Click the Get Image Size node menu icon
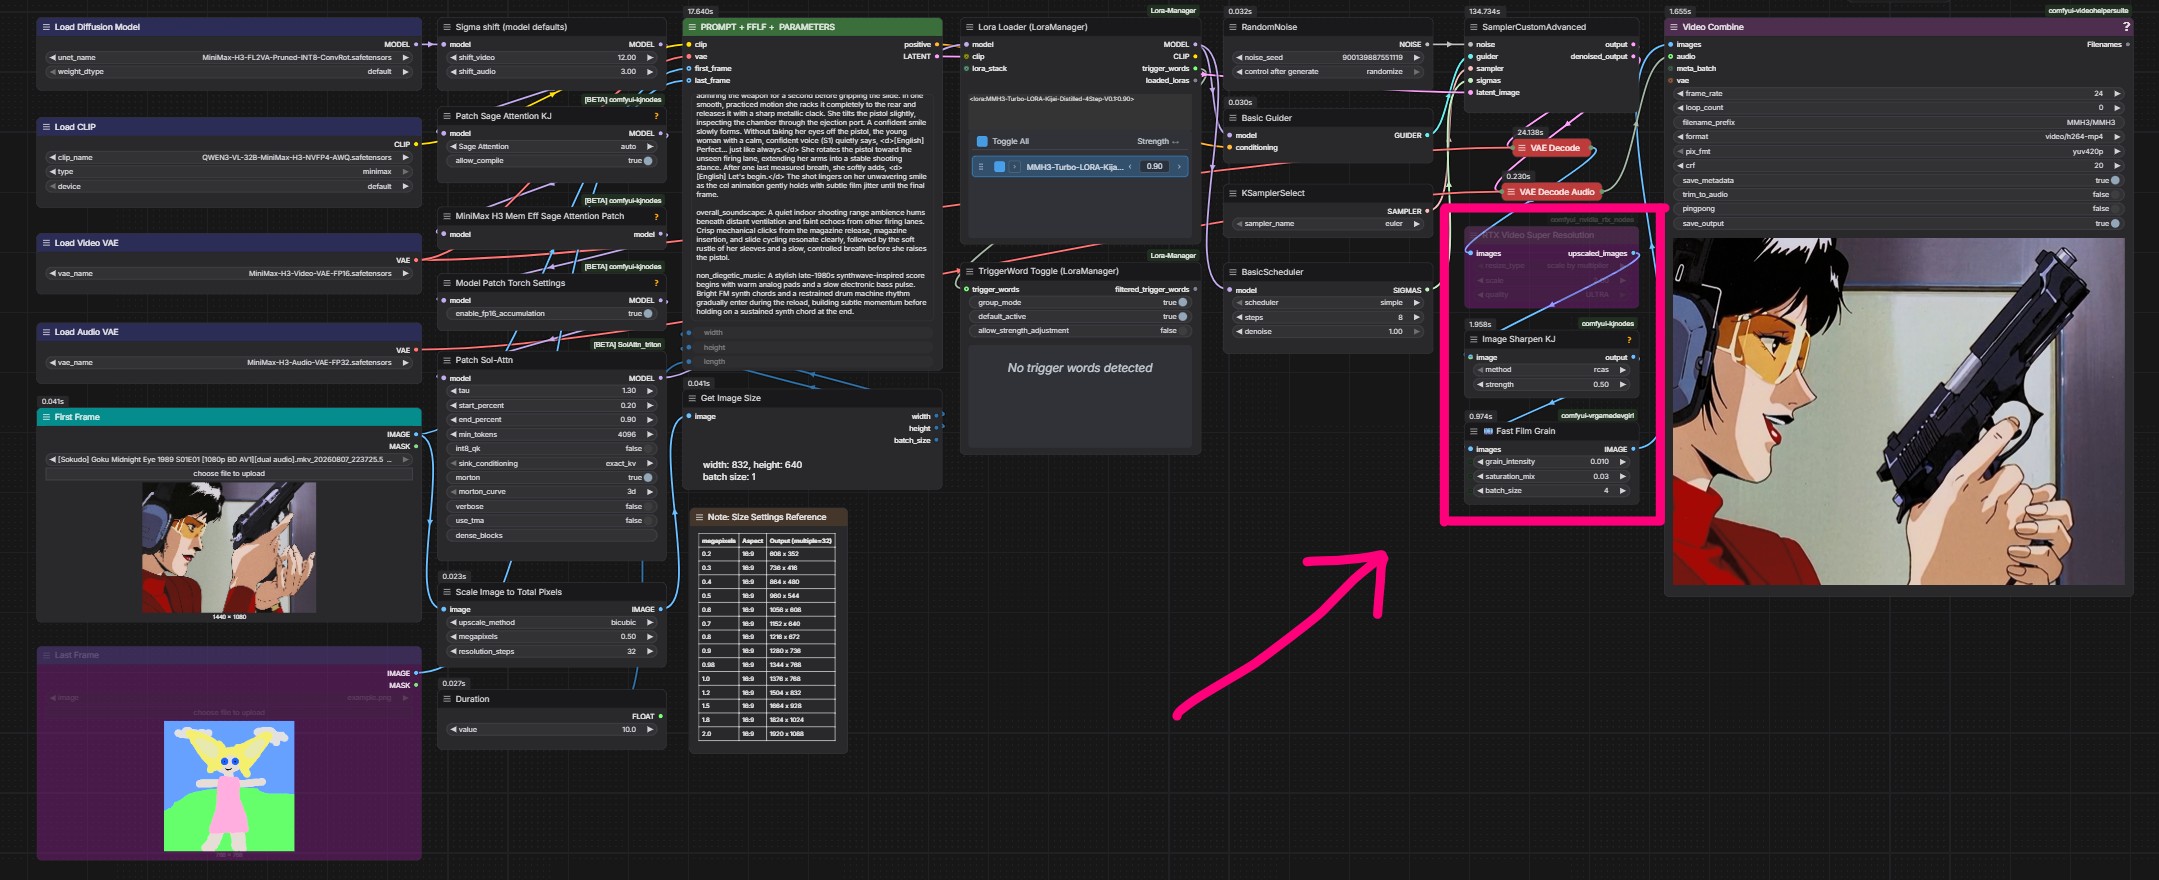This screenshot has height=880, width=2159. click(x=692, y=398)
